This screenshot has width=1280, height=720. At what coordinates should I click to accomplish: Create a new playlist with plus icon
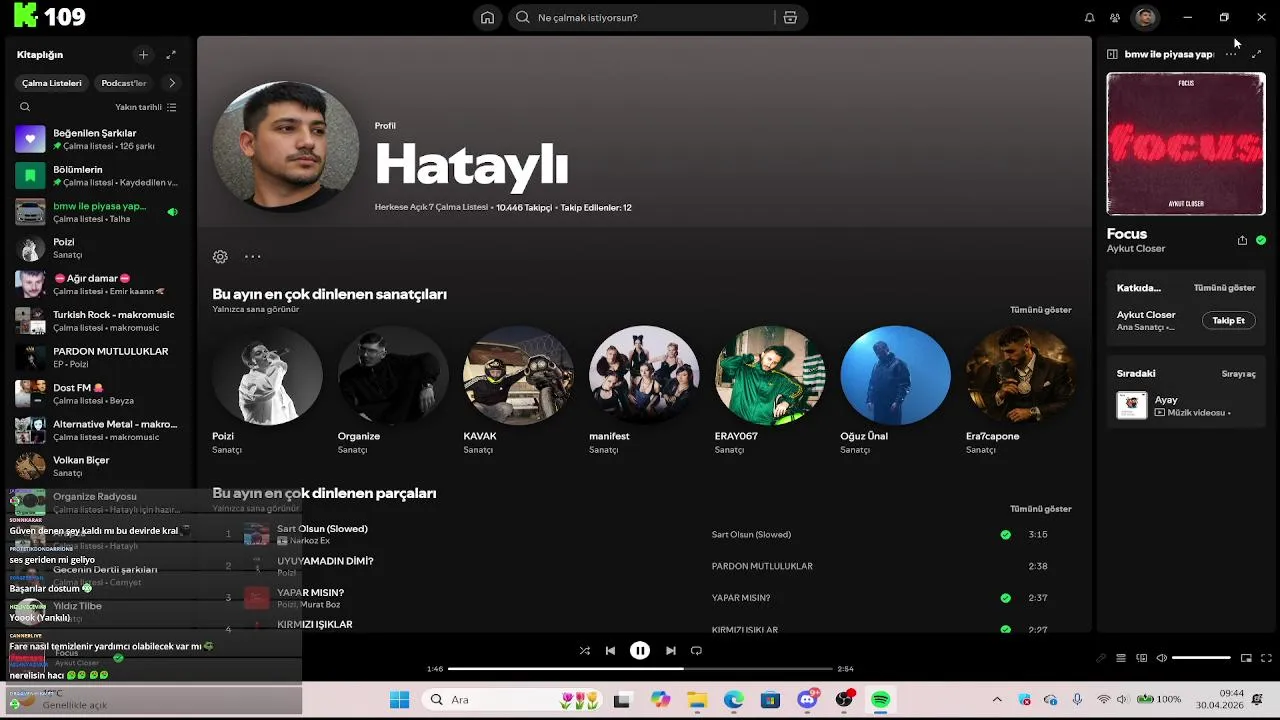[143, 55]
